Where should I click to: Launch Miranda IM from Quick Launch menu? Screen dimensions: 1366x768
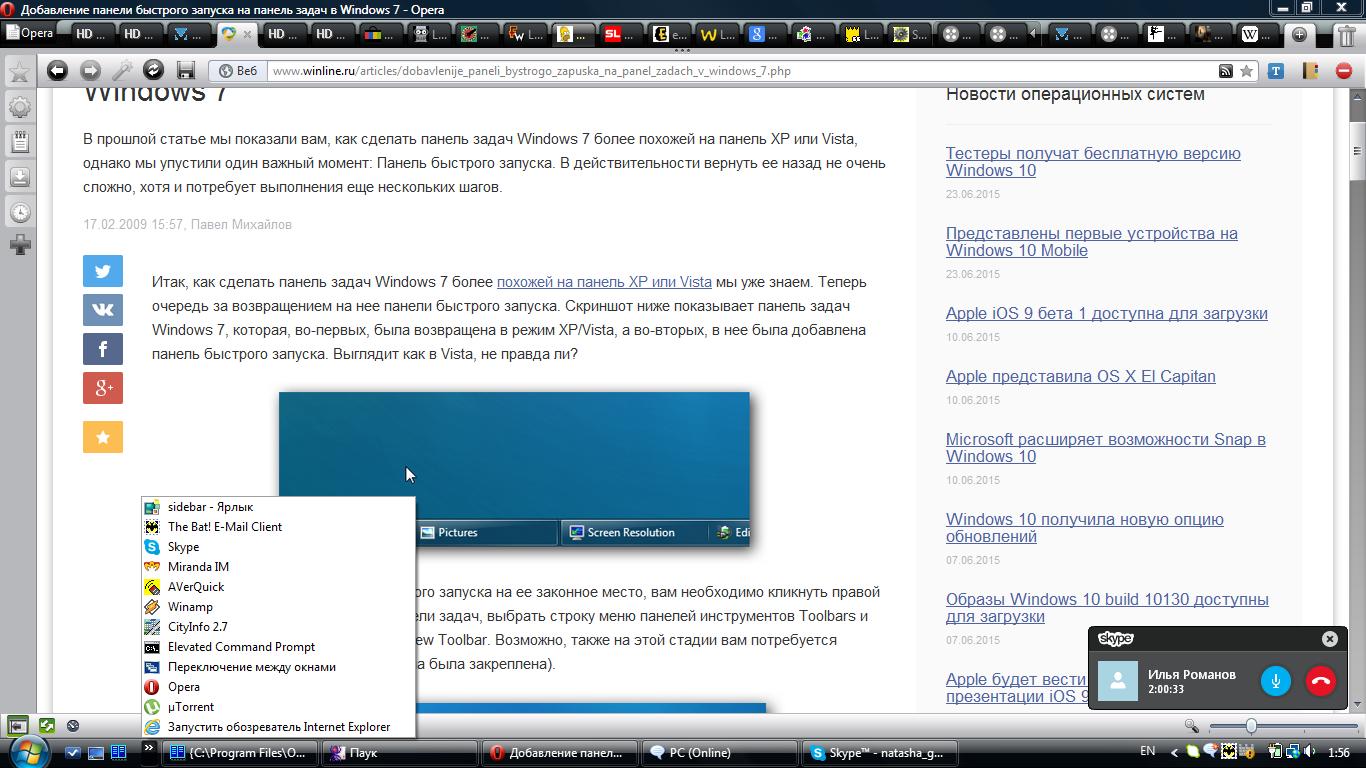click(278, 567)
